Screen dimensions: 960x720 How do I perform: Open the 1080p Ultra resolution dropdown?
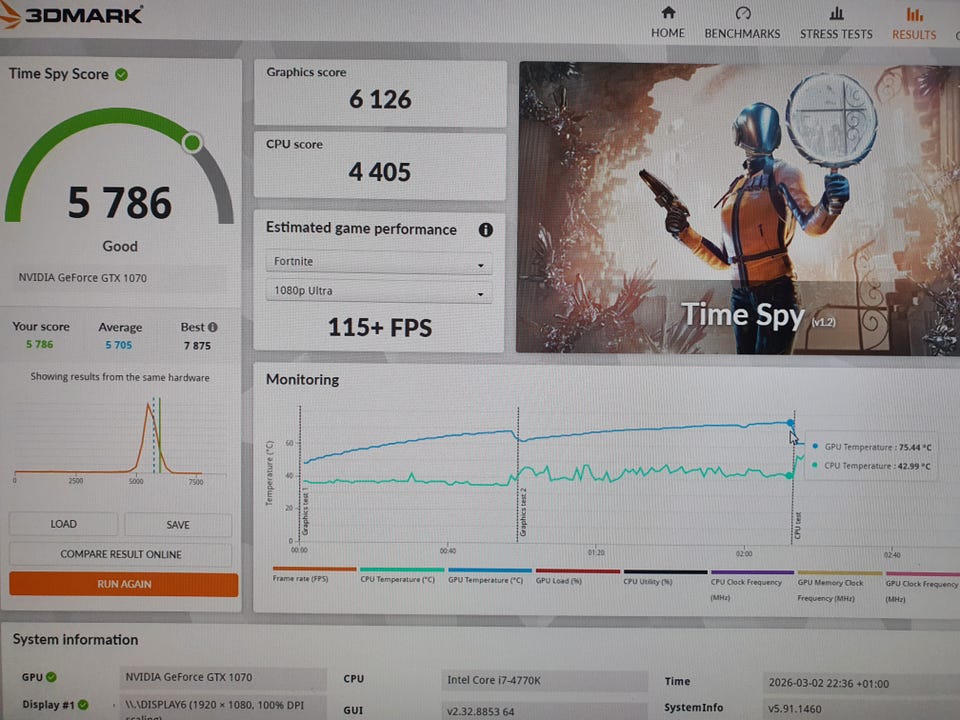point(379,291)
